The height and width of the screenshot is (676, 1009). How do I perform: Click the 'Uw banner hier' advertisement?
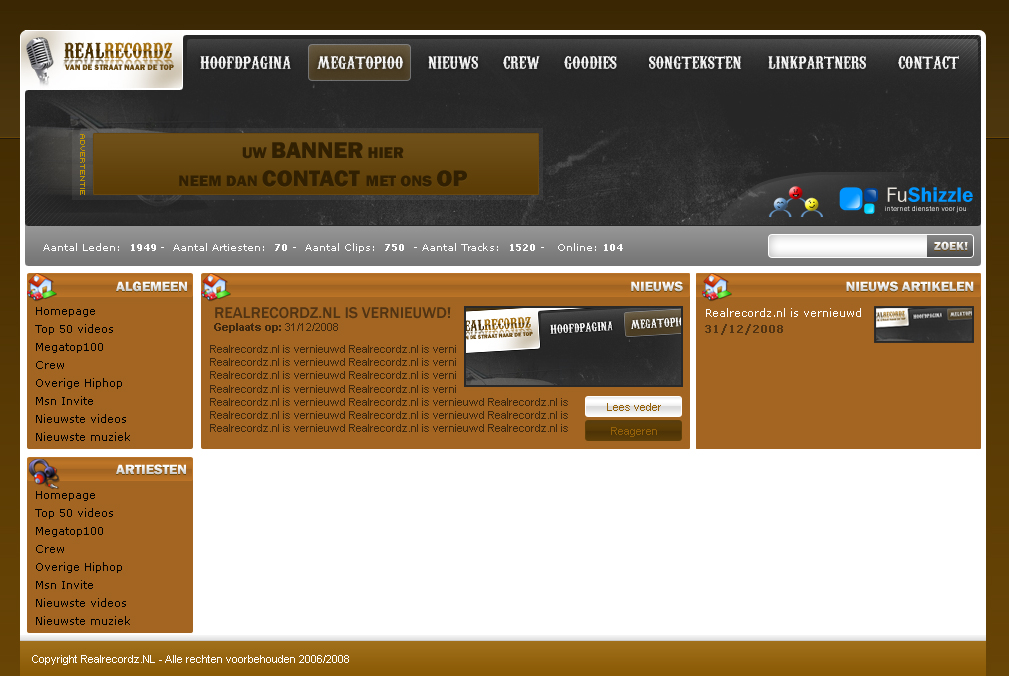click(316, 164)
